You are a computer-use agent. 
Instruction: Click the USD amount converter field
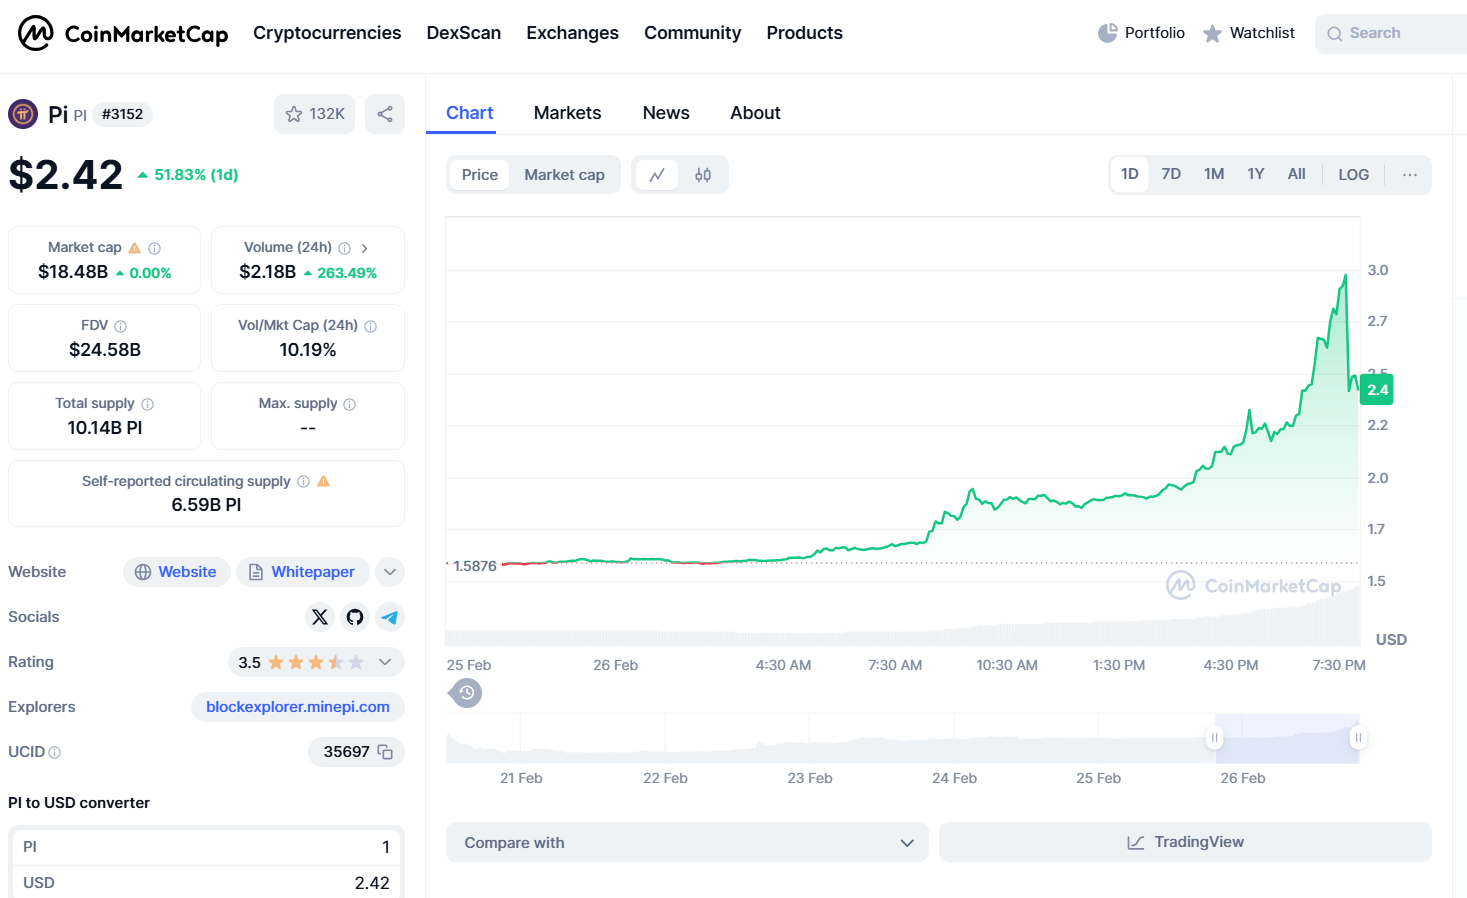[207, 882]
